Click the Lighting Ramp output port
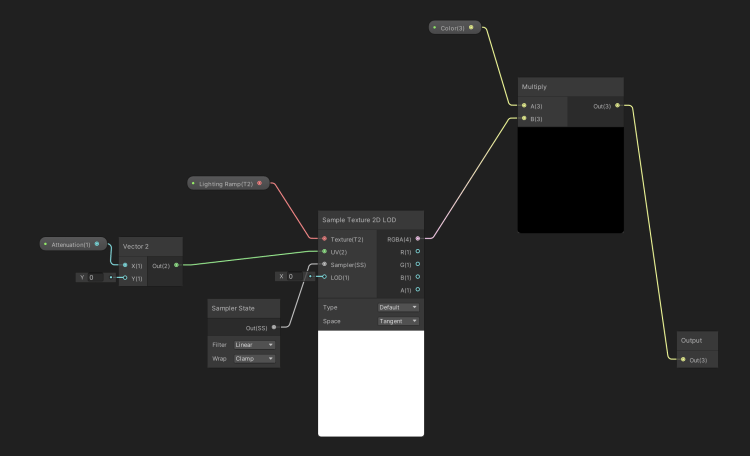750x456 pixels. (260, 183)
